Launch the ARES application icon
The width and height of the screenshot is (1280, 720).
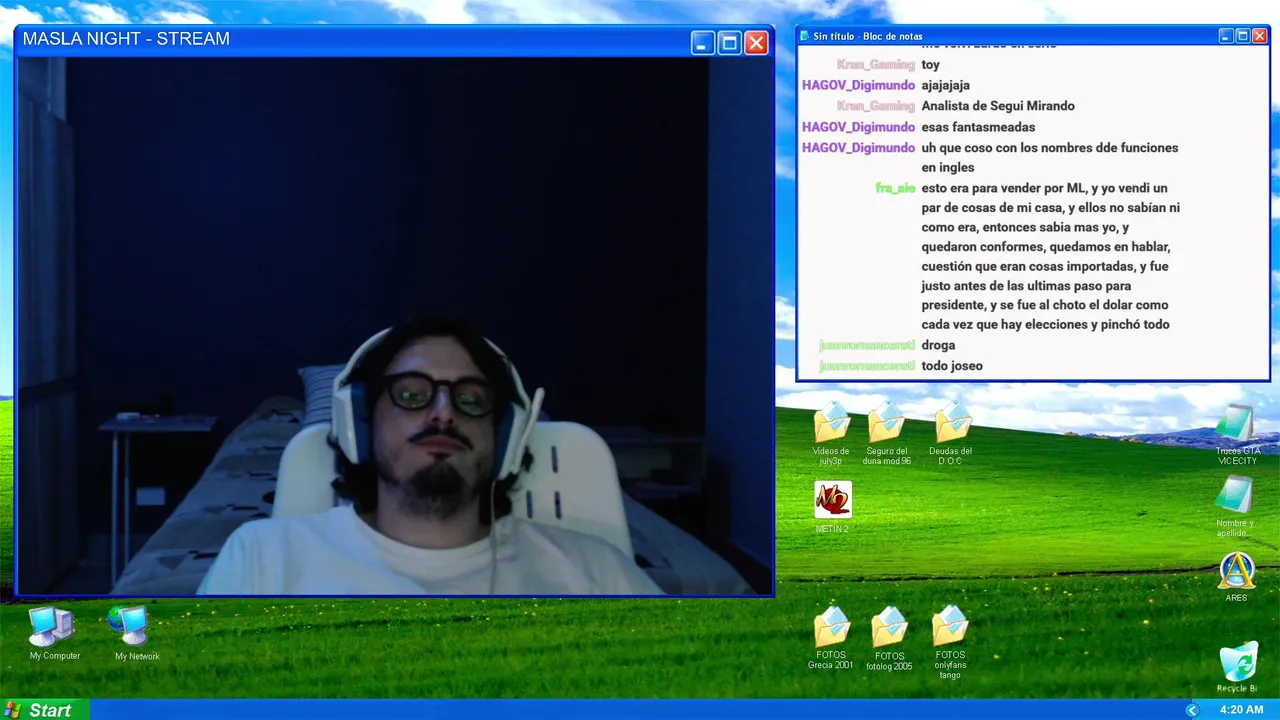pos(1237,577)
